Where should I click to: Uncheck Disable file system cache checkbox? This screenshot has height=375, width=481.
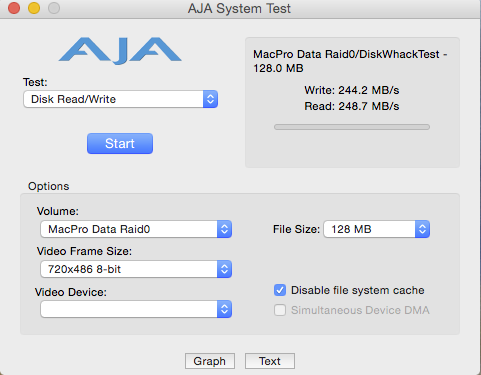[x=280, y=290]
